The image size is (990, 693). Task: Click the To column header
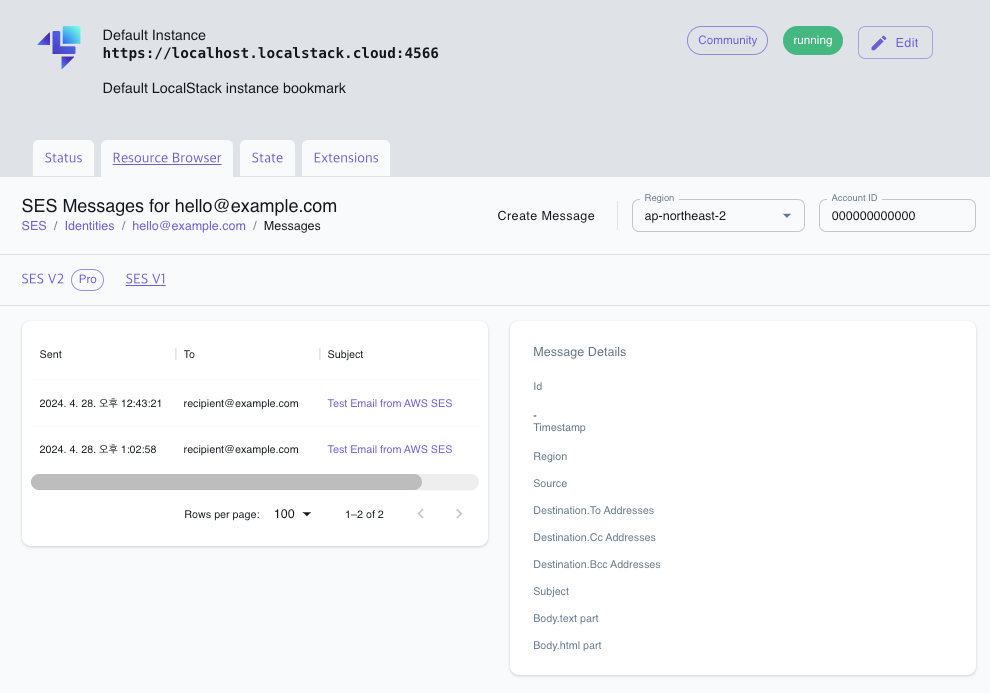[x=189, y=355]
